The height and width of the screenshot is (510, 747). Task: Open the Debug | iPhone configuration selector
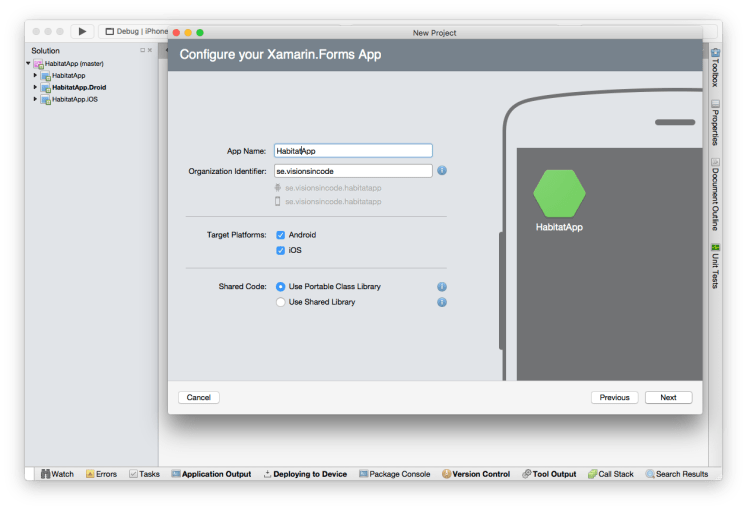(136, 31)
